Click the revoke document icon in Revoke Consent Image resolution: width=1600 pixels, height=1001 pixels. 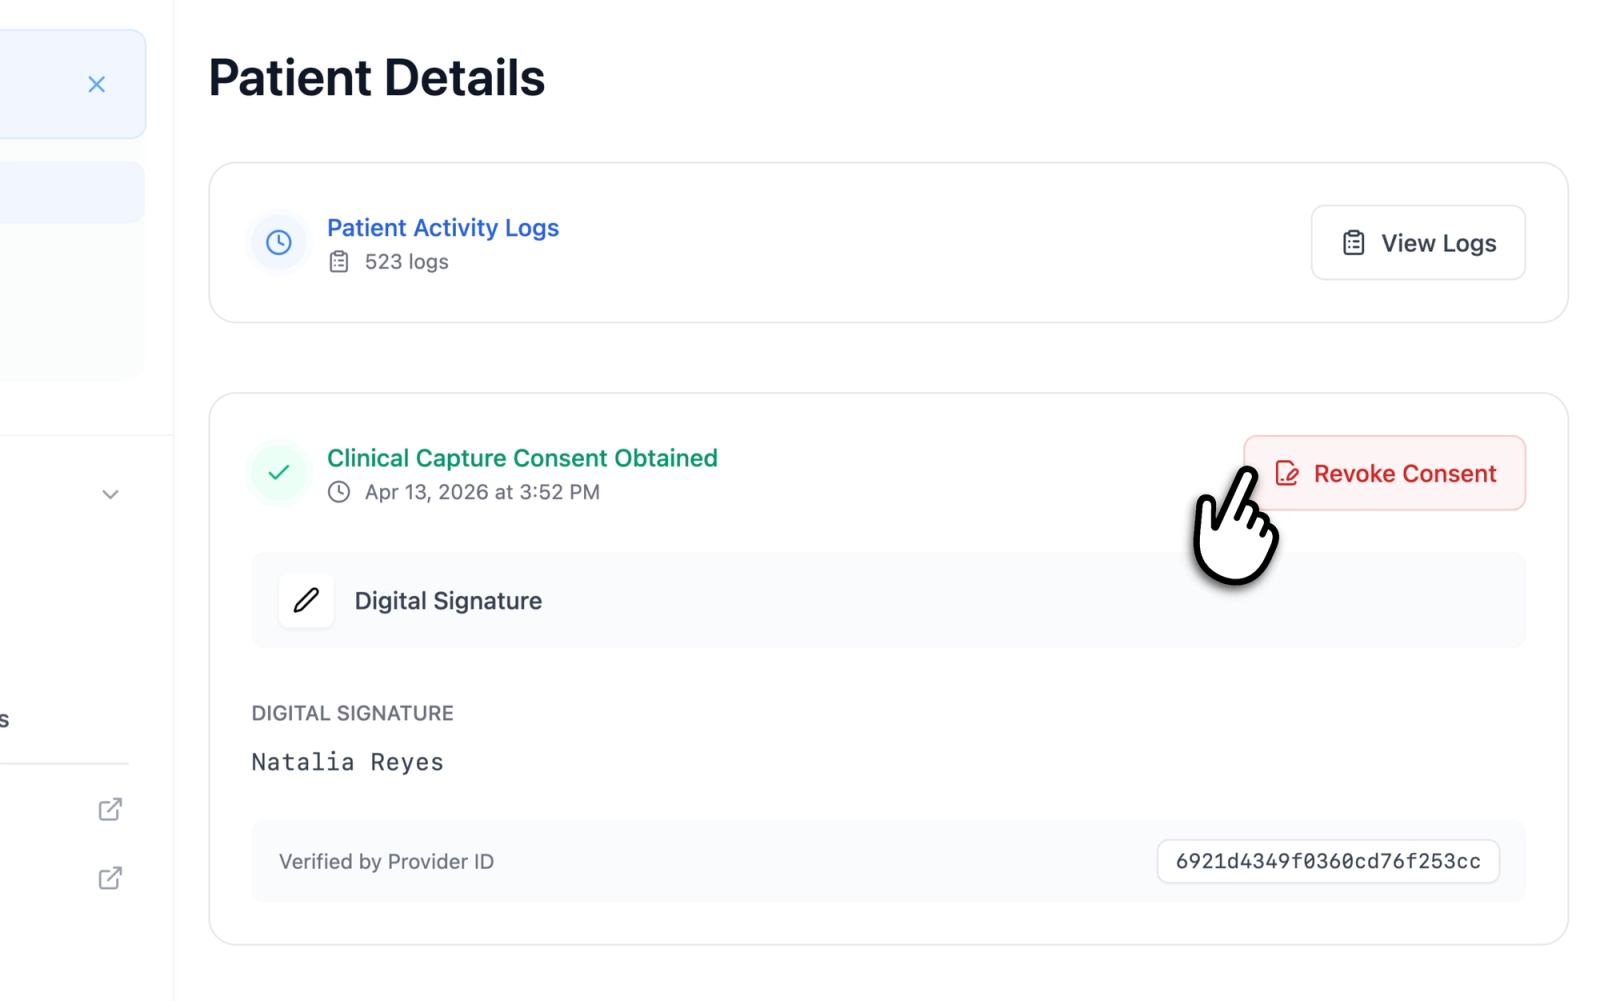1287,473
